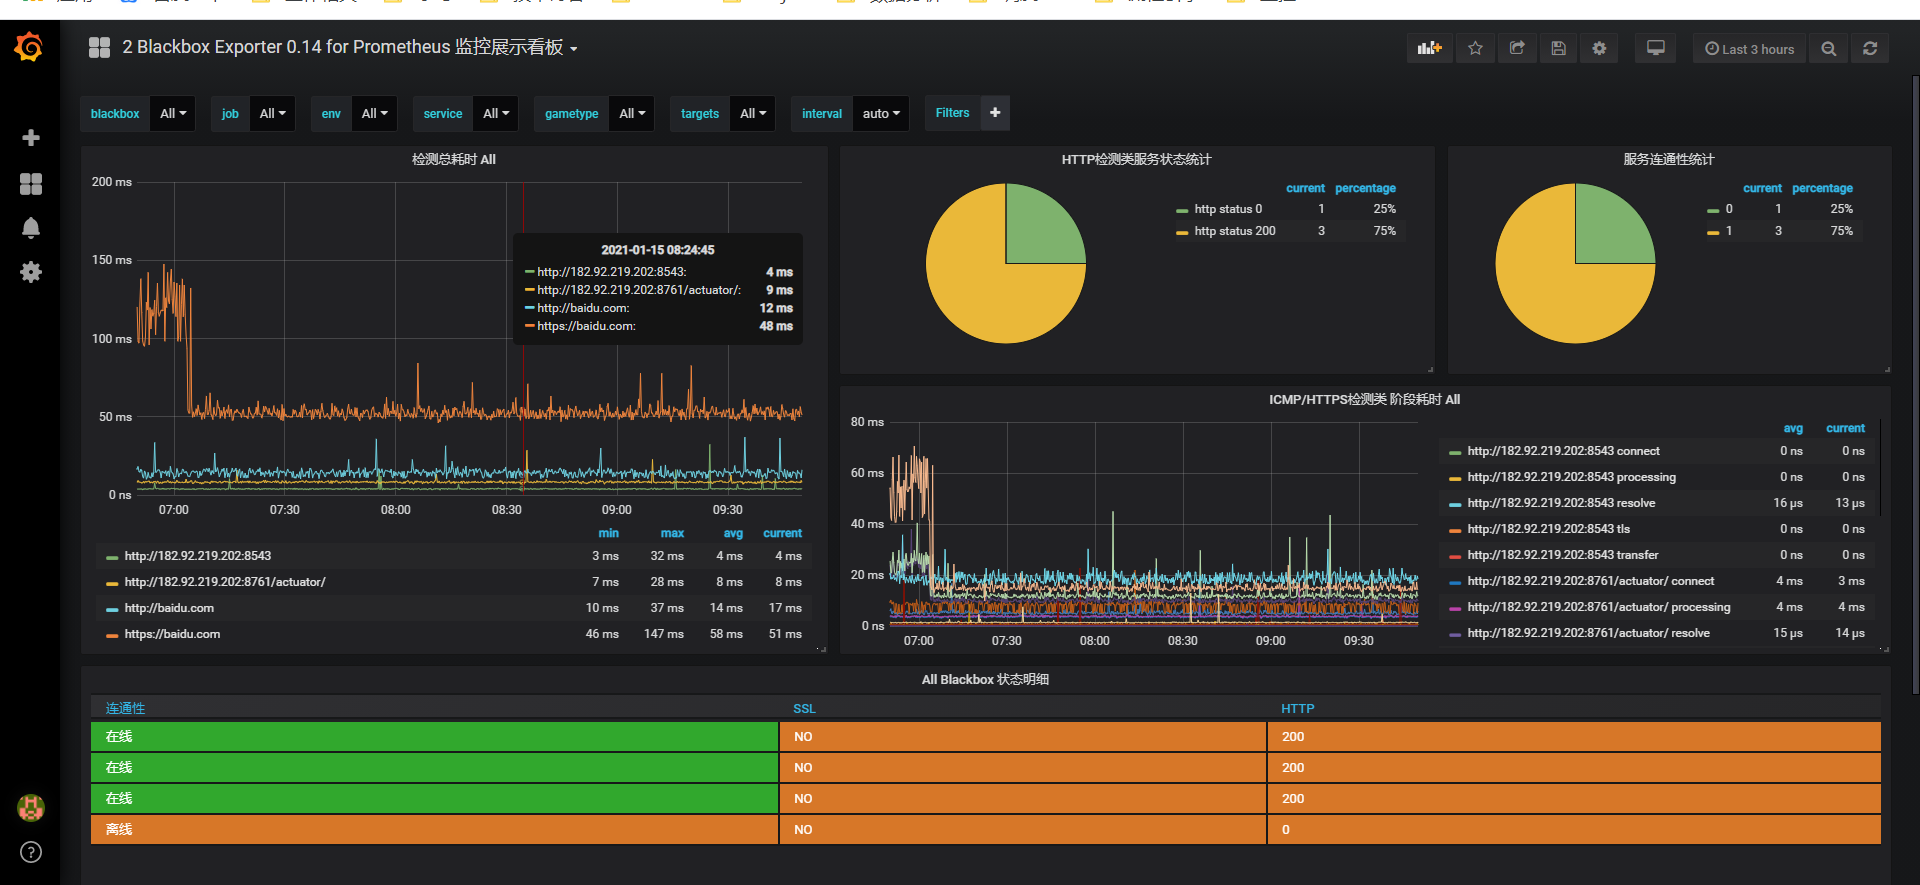Open the Grafana home logo

pos(29,47)
